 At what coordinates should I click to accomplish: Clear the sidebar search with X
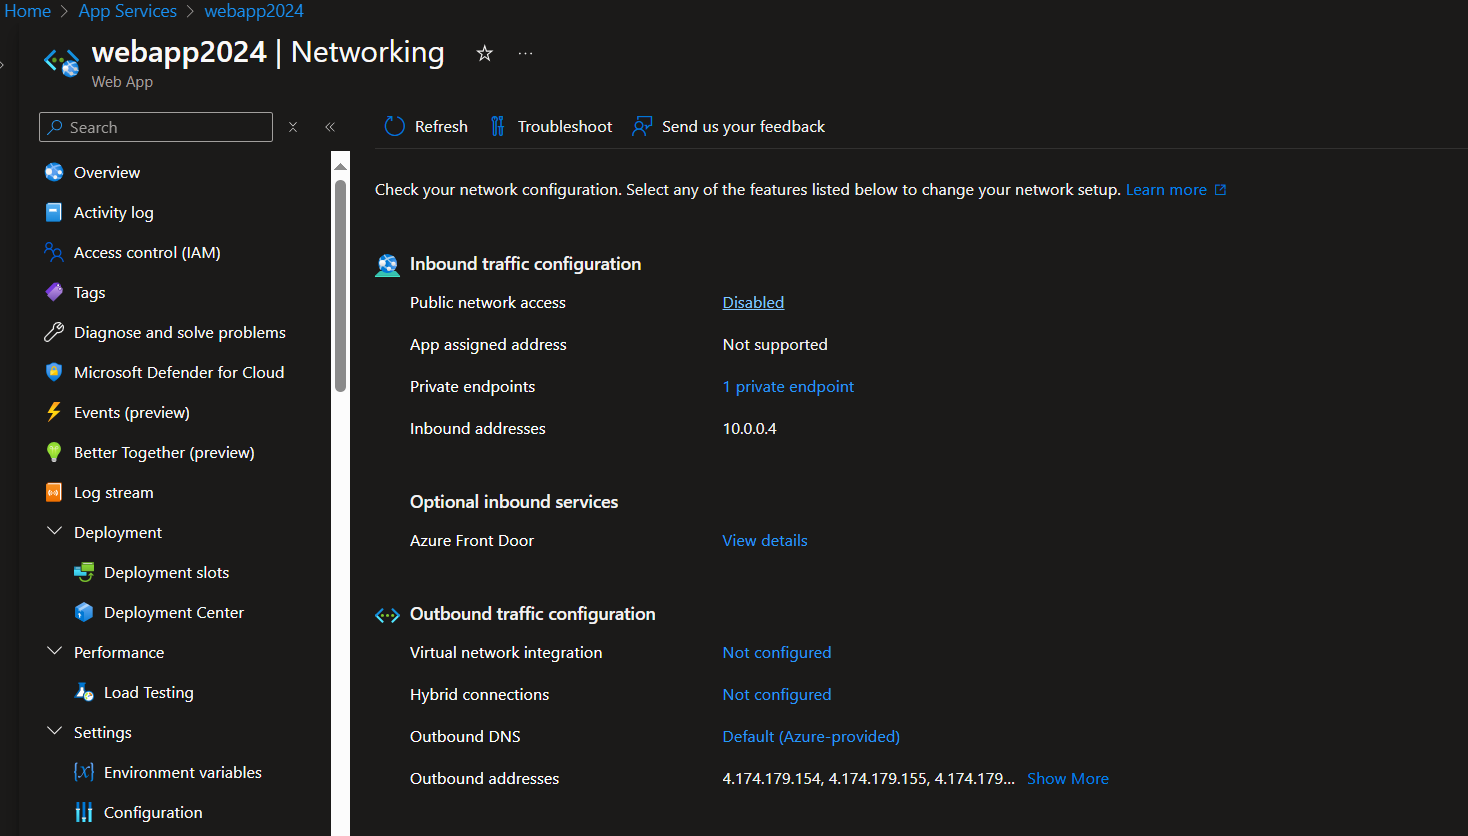point(293,127)
